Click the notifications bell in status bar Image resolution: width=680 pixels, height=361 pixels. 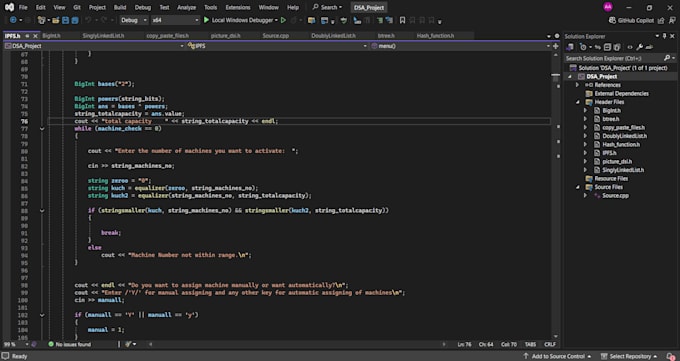coord(671,356)
